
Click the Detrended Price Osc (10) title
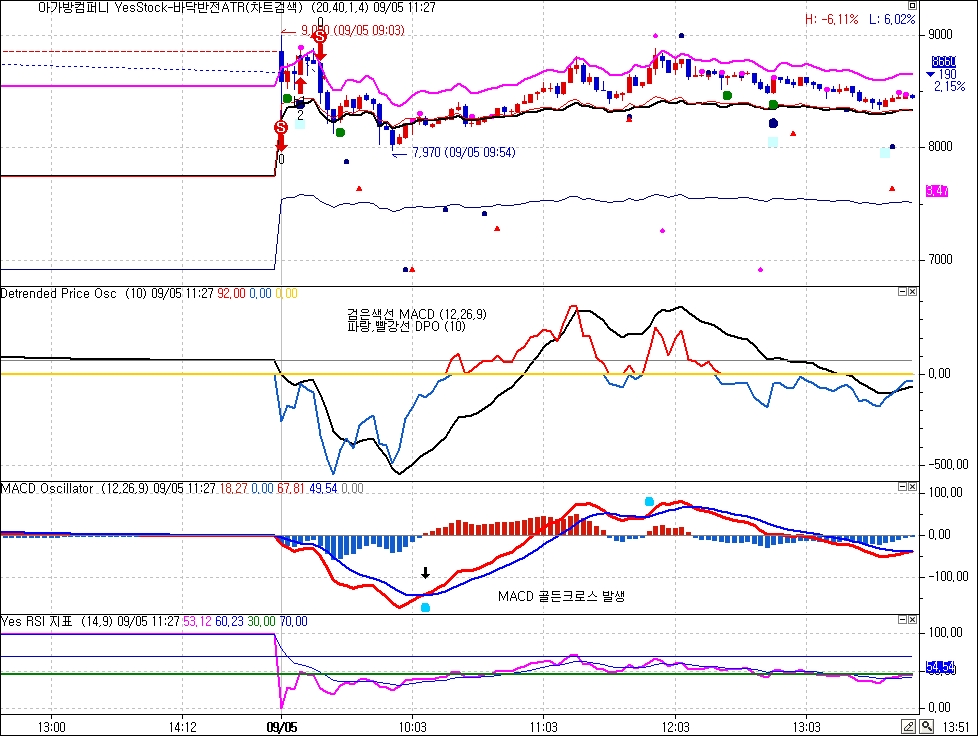pos(74,293)
